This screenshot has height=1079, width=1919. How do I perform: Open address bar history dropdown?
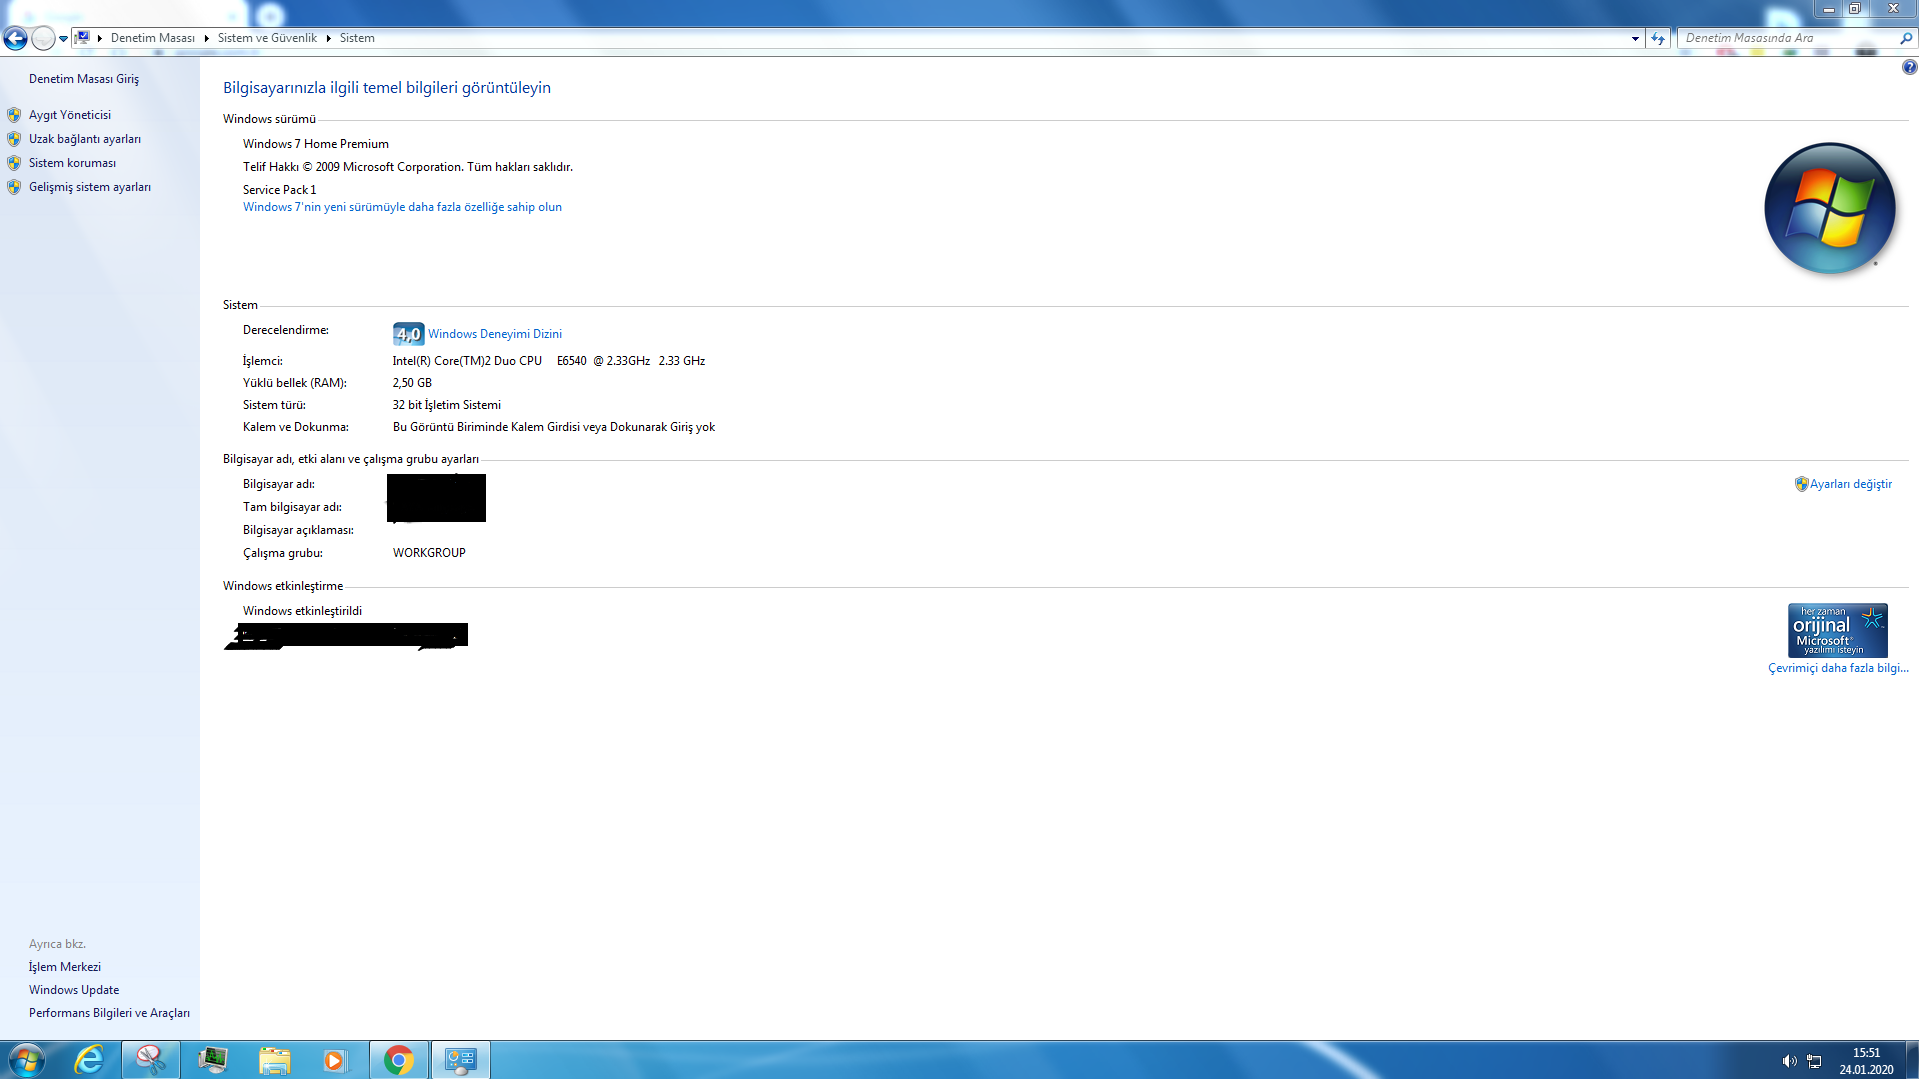[x=1635, y=38]
